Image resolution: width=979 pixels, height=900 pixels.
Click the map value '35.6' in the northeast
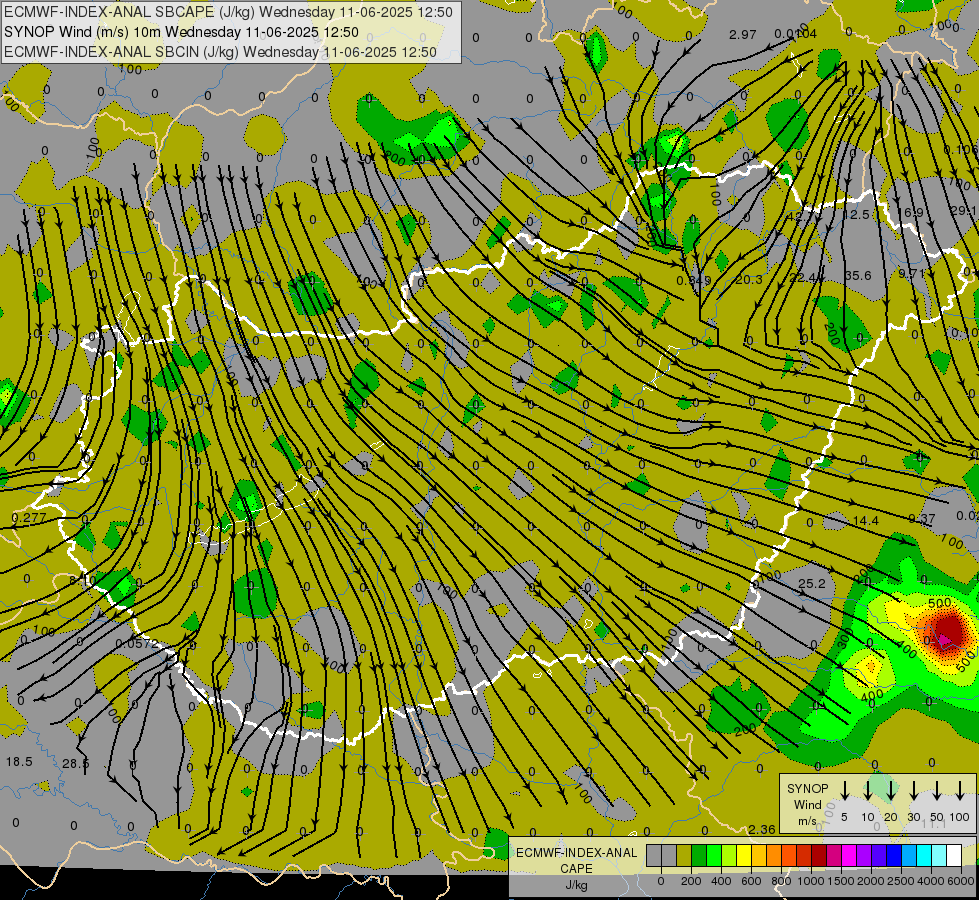click(x=858, y=275)
